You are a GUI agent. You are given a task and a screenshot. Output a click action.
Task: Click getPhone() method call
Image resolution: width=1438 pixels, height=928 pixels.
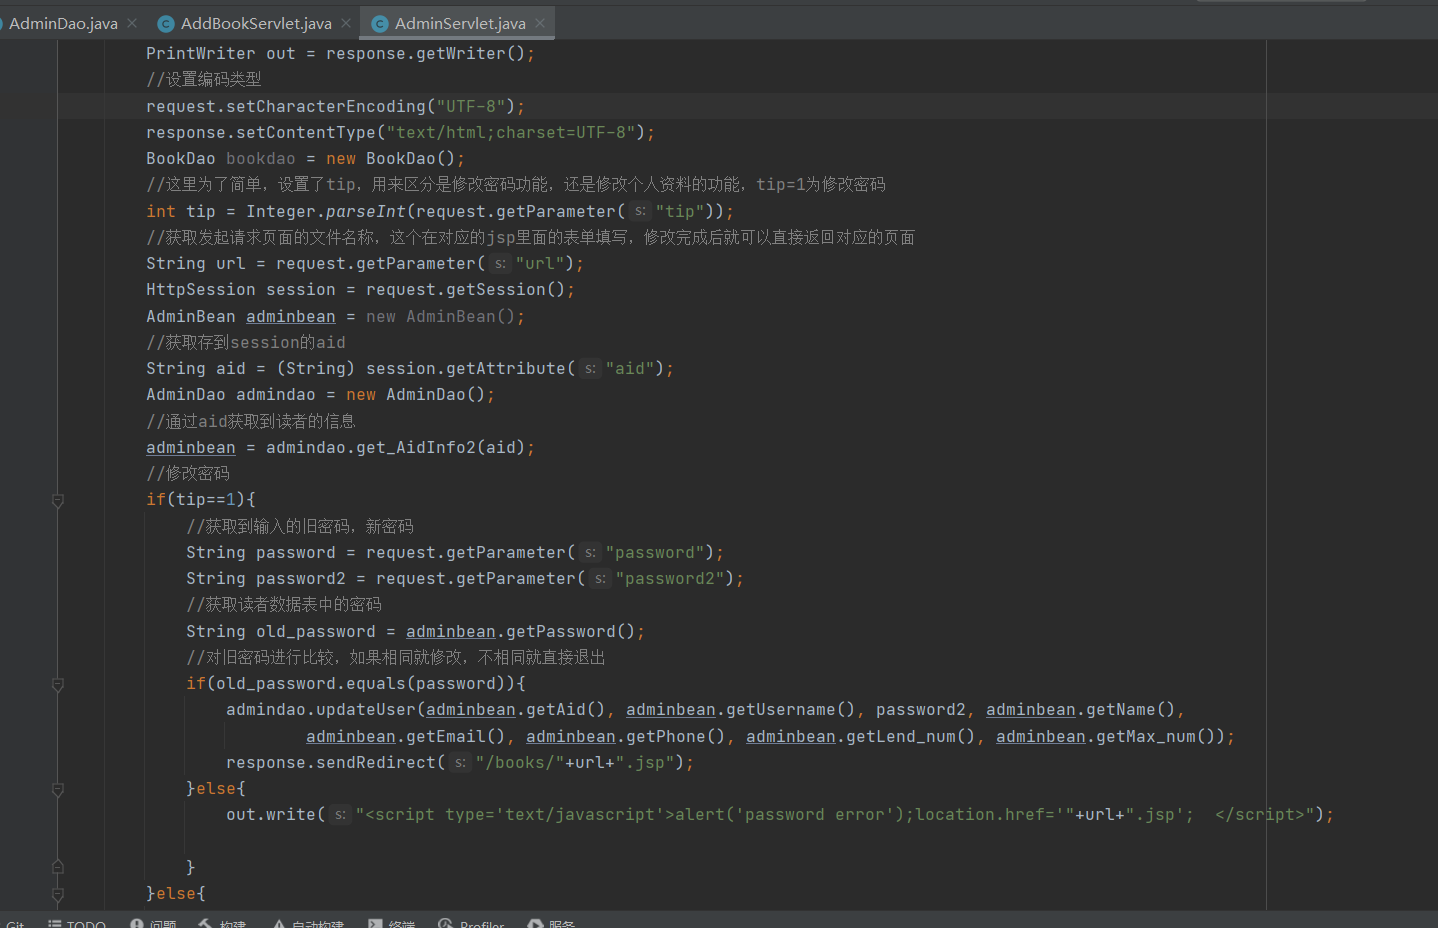[x=675, y=736]
